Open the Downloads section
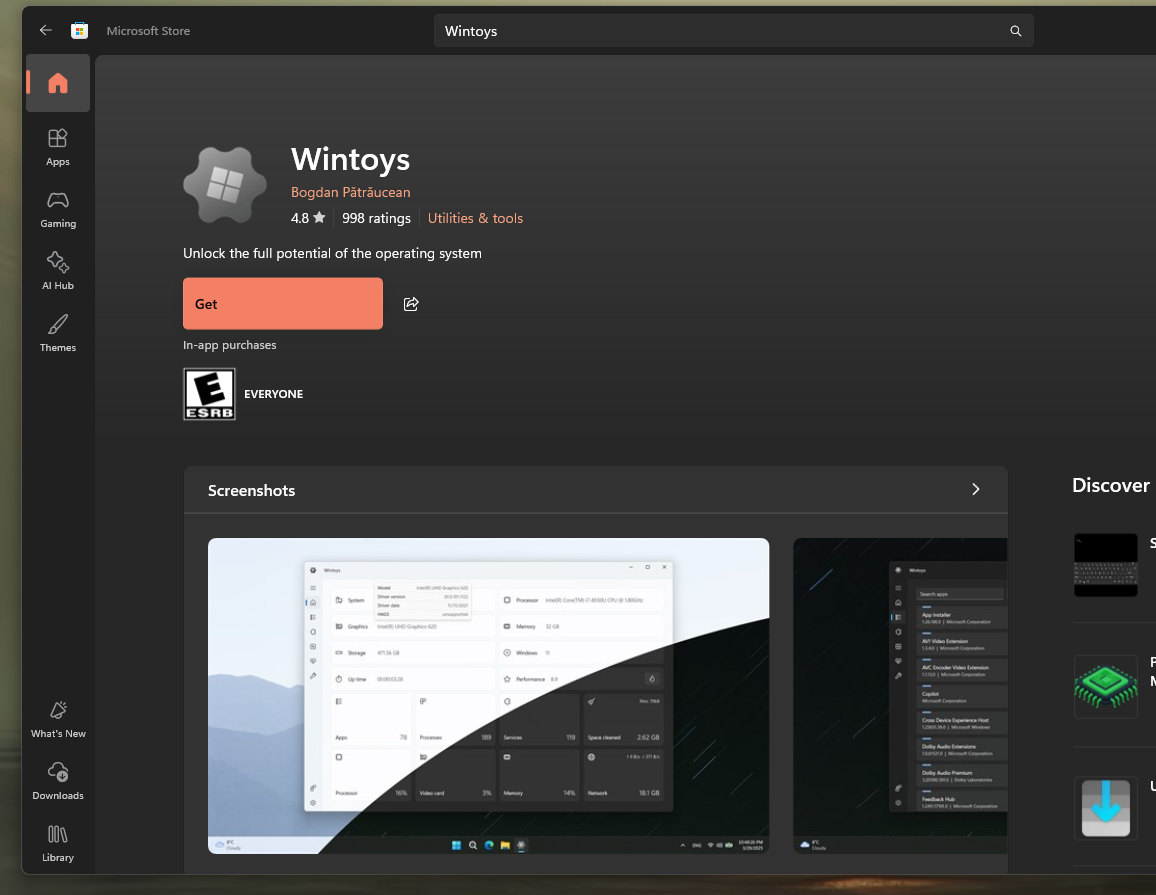Image resolution: width=1156 pixels, height=895 pixels. (x=58, y=781)
